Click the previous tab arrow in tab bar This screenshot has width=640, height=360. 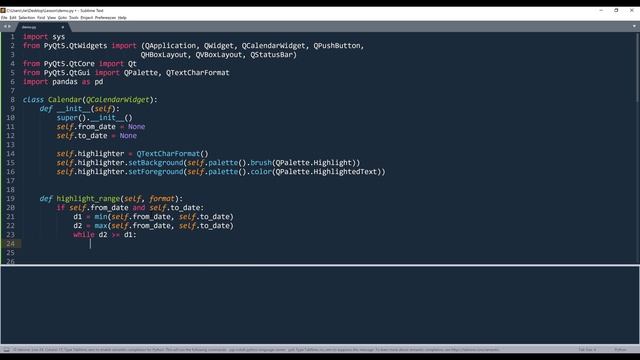click(x=5, y=27)
